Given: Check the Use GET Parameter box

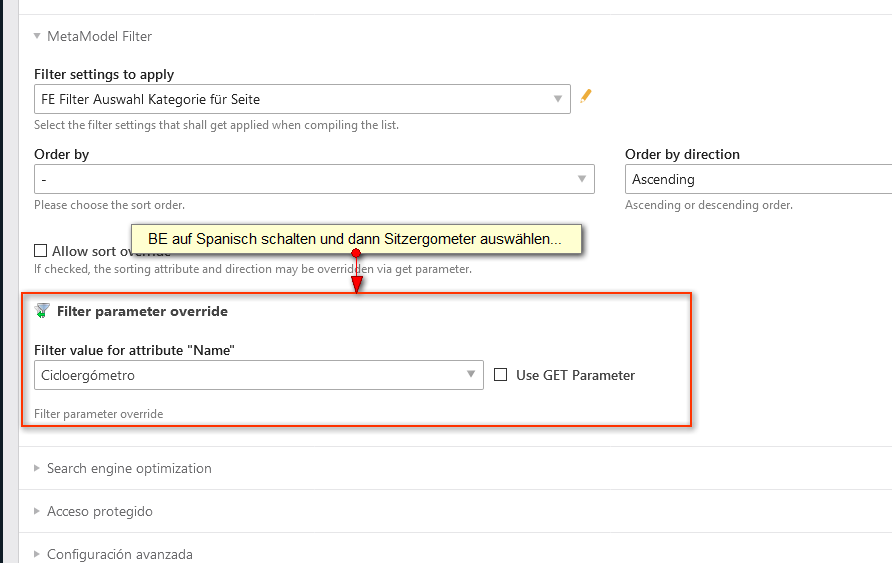Looking at the screenshot, I should 501,375.
